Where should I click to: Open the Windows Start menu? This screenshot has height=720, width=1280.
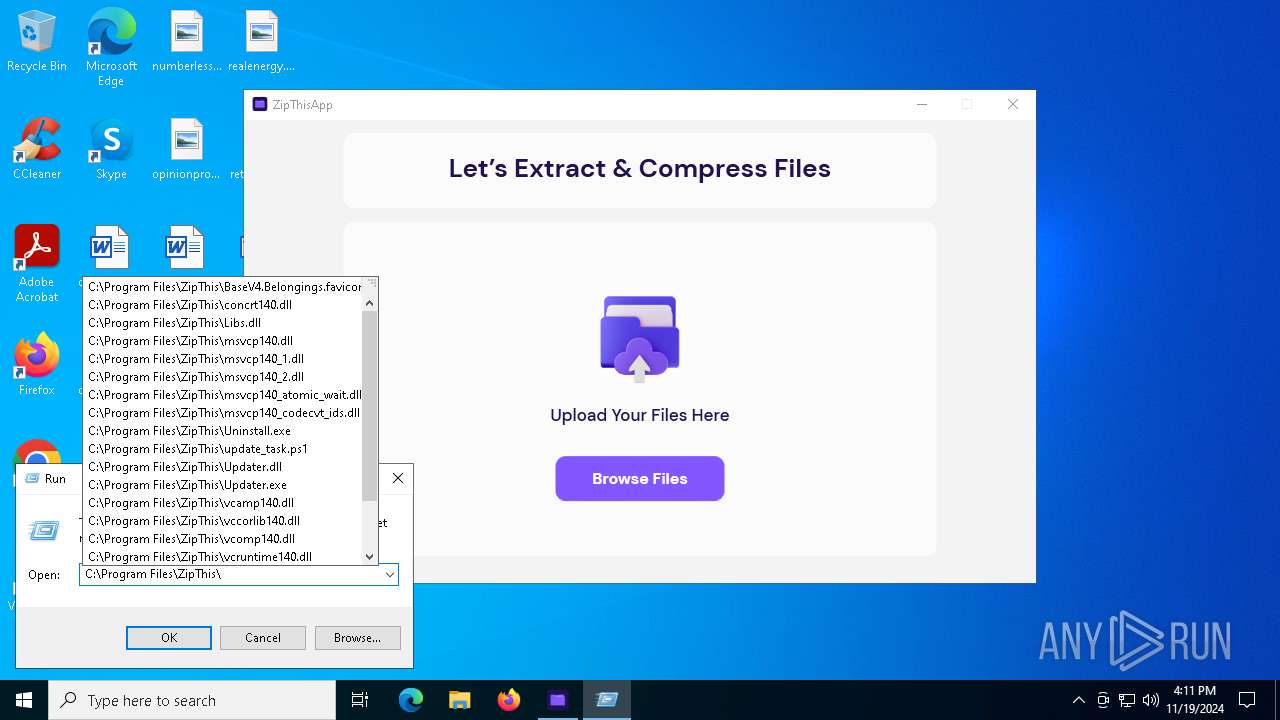pos(24,700)
